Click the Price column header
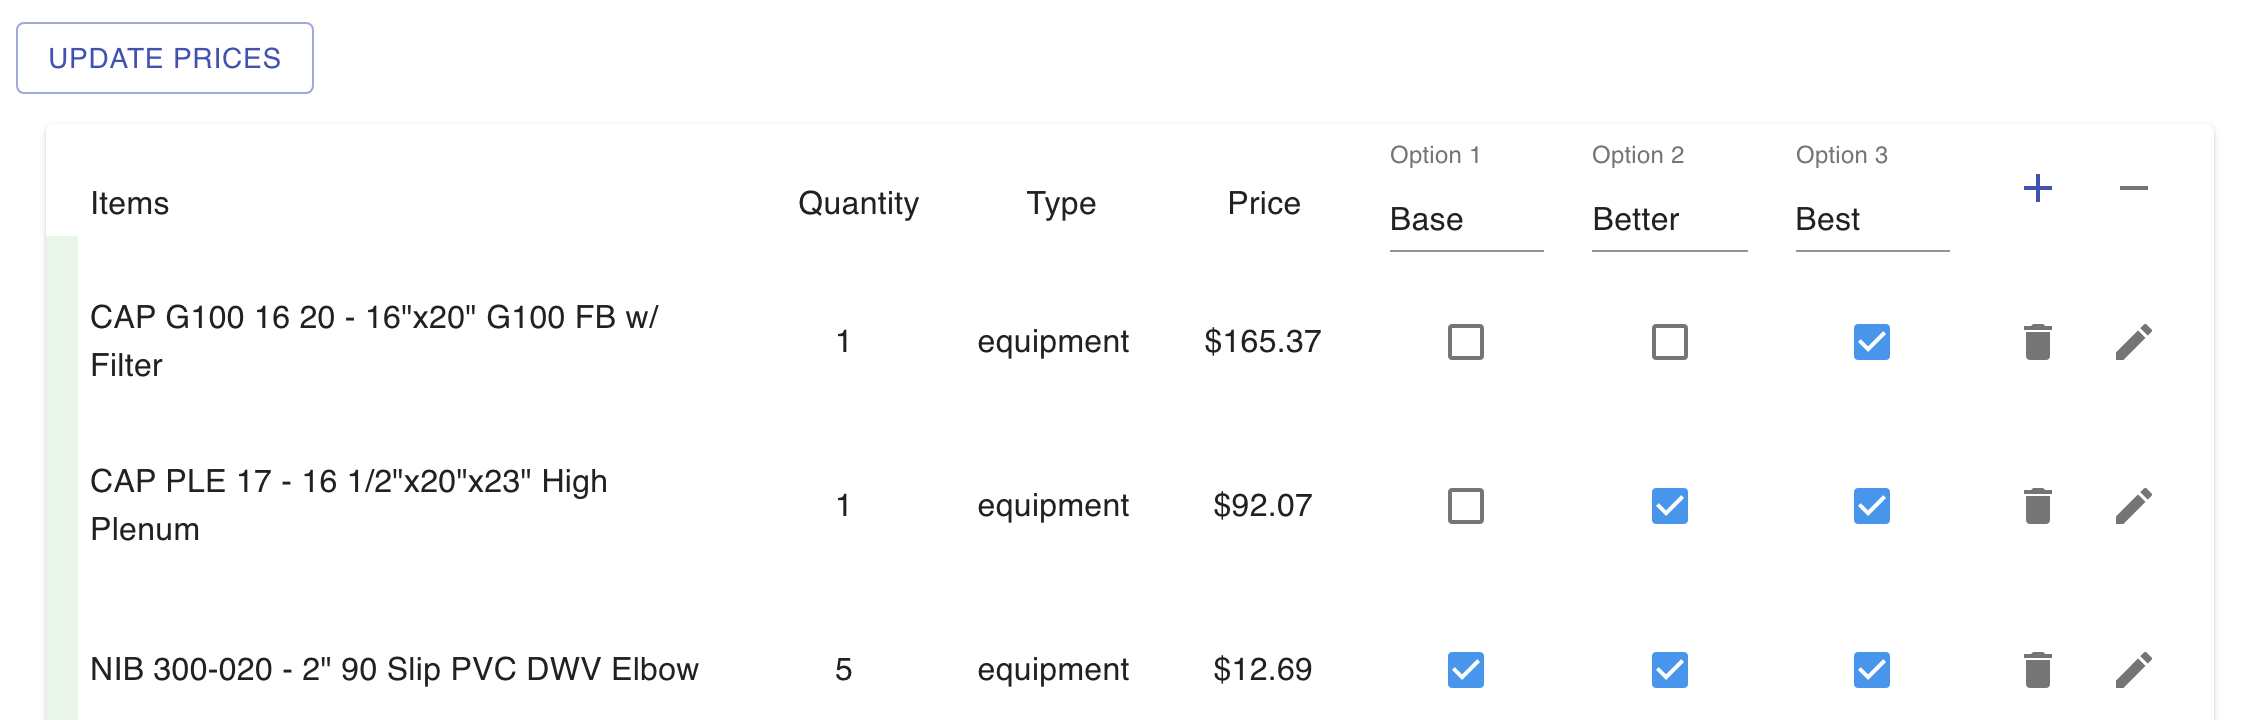This screenshot has width=2252, height=720. point(1264,203)
